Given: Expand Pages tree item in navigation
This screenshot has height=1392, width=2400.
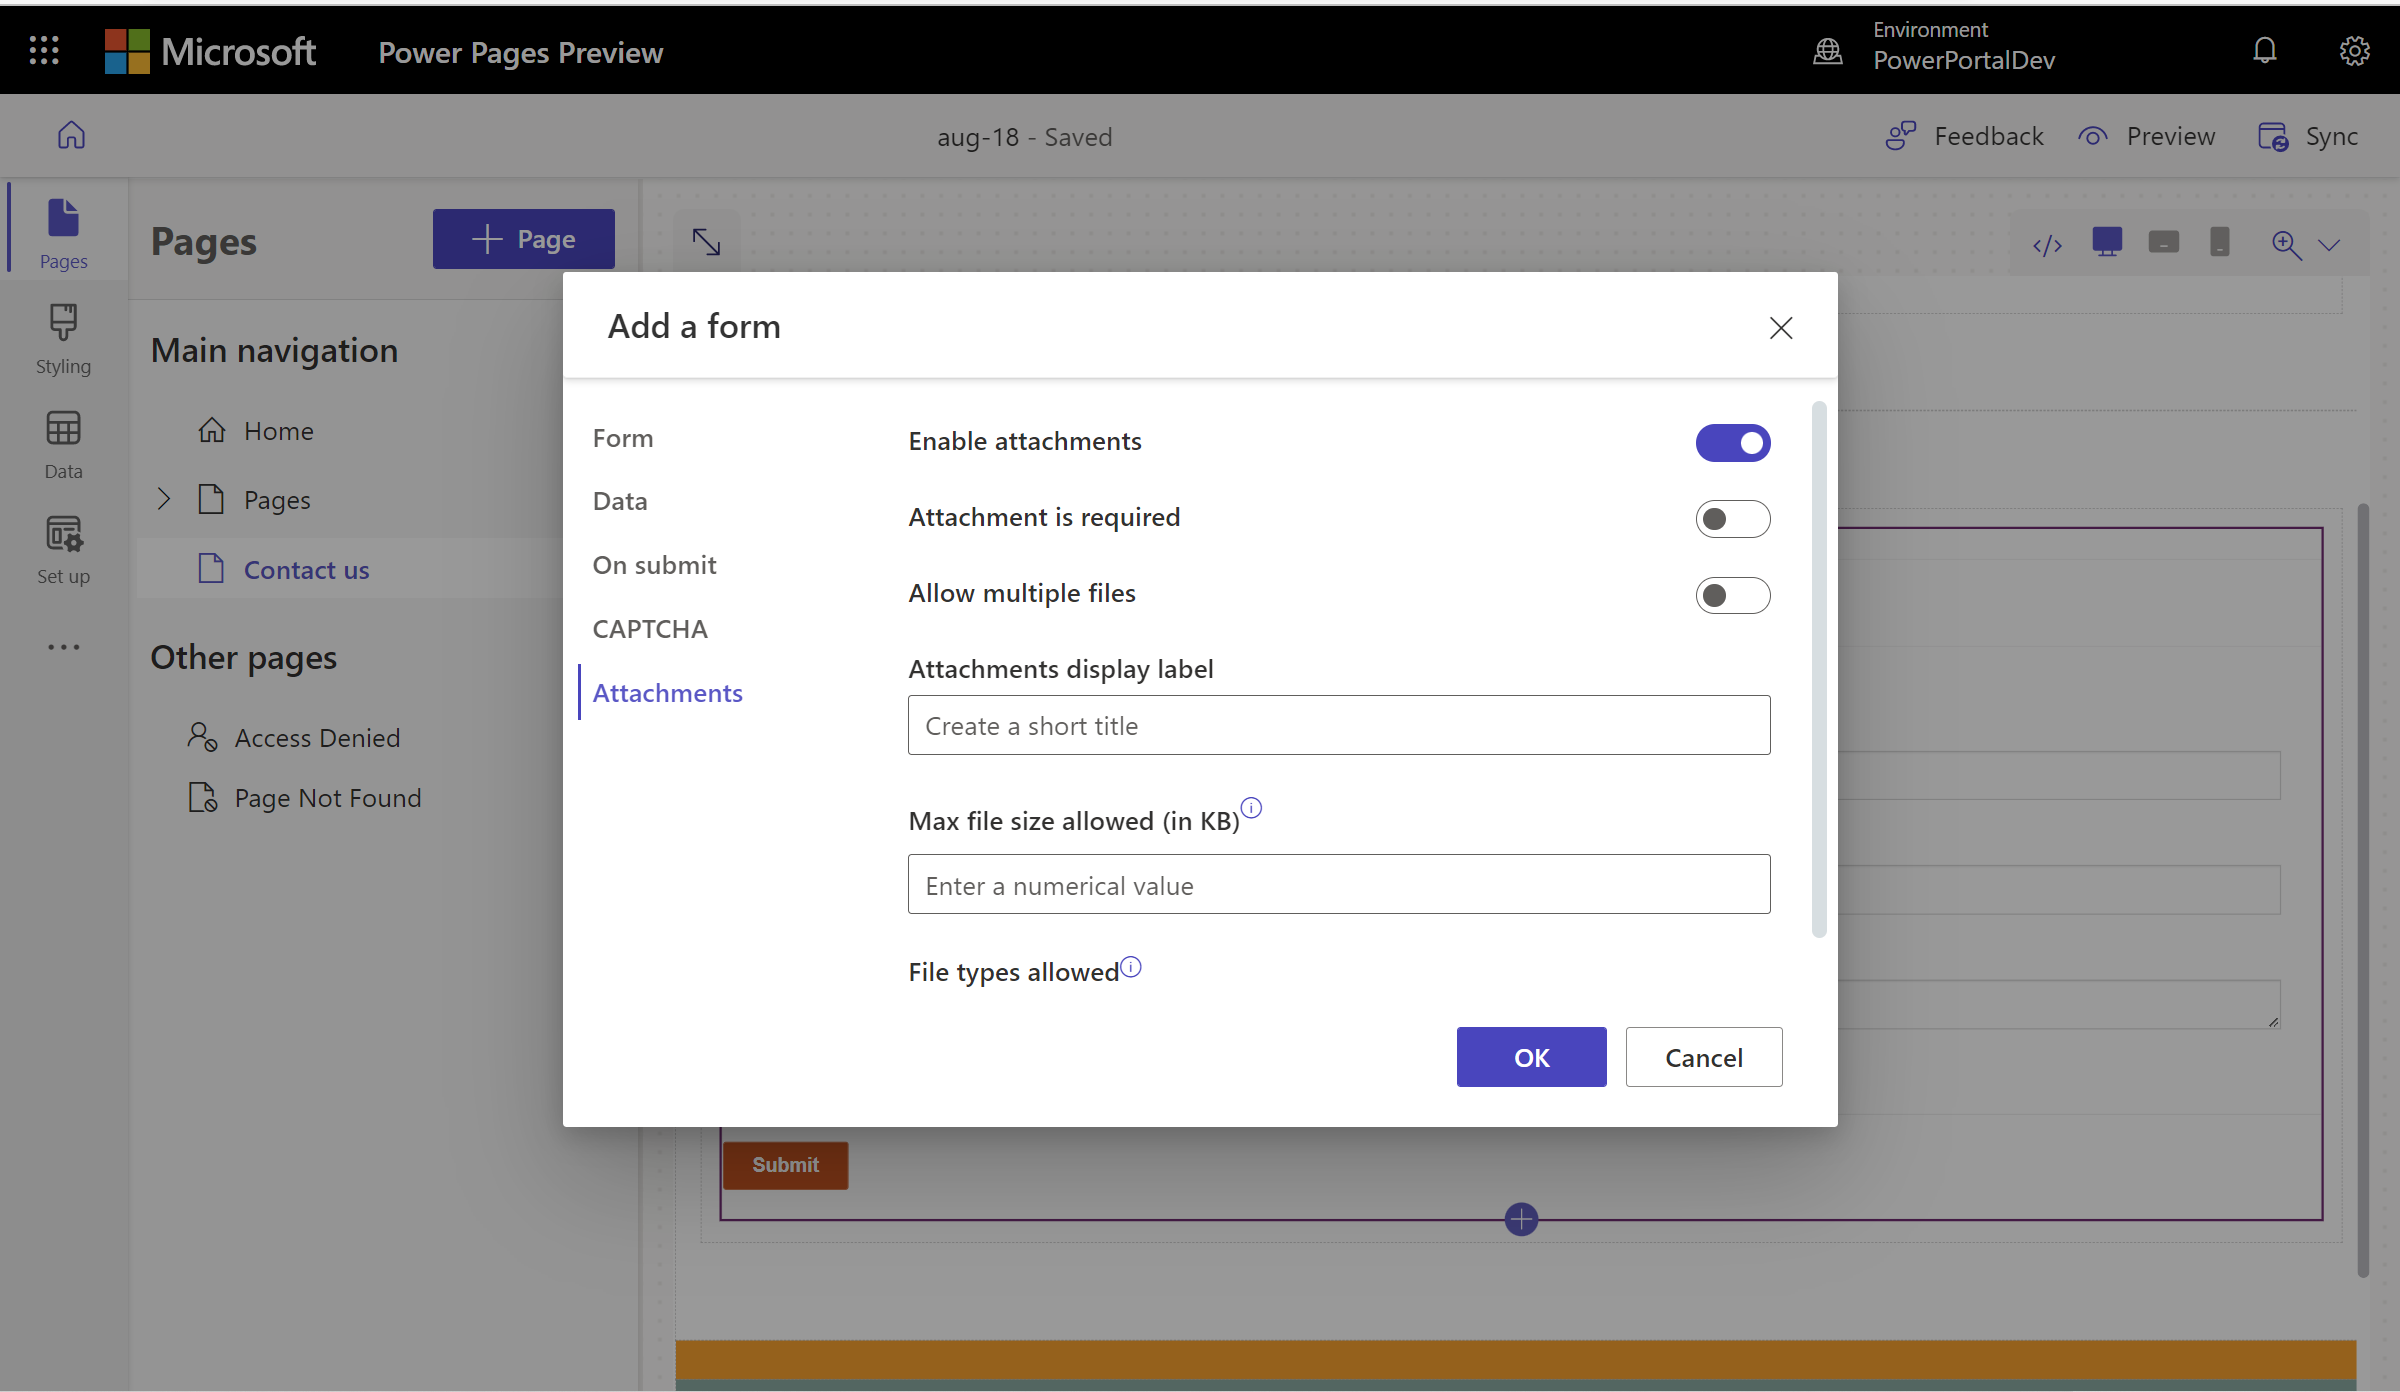Looking at the screenshot, I should point(166,497).
